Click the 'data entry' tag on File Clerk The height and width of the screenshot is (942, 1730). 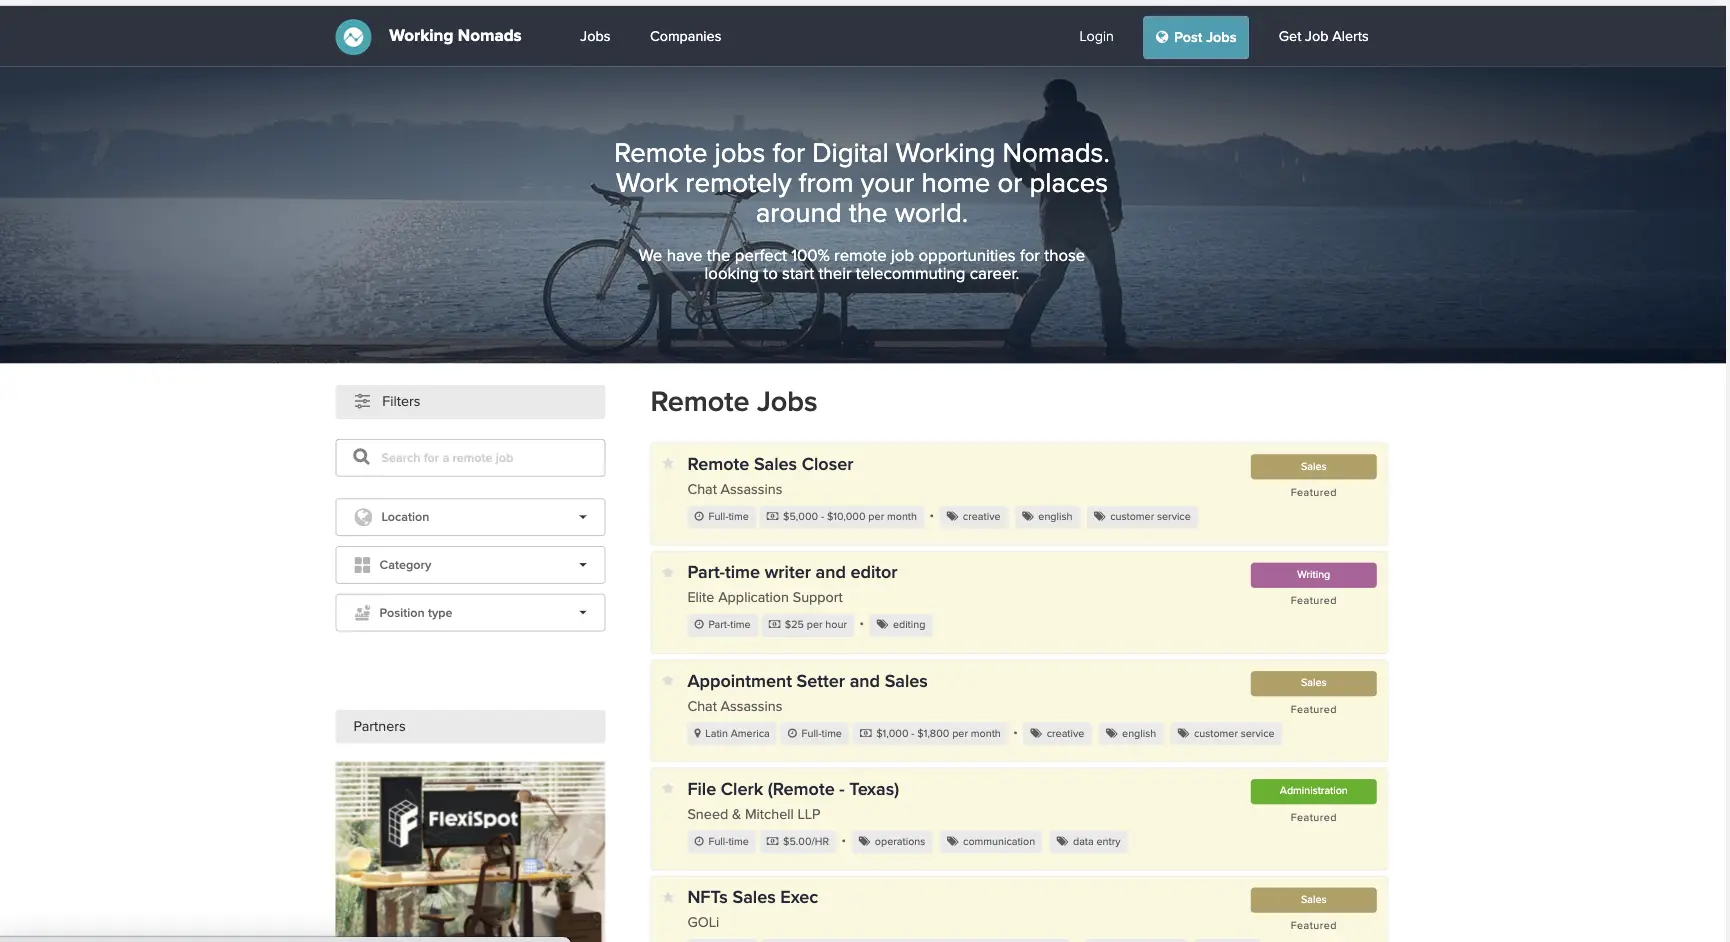click(x=1088, y=842)
